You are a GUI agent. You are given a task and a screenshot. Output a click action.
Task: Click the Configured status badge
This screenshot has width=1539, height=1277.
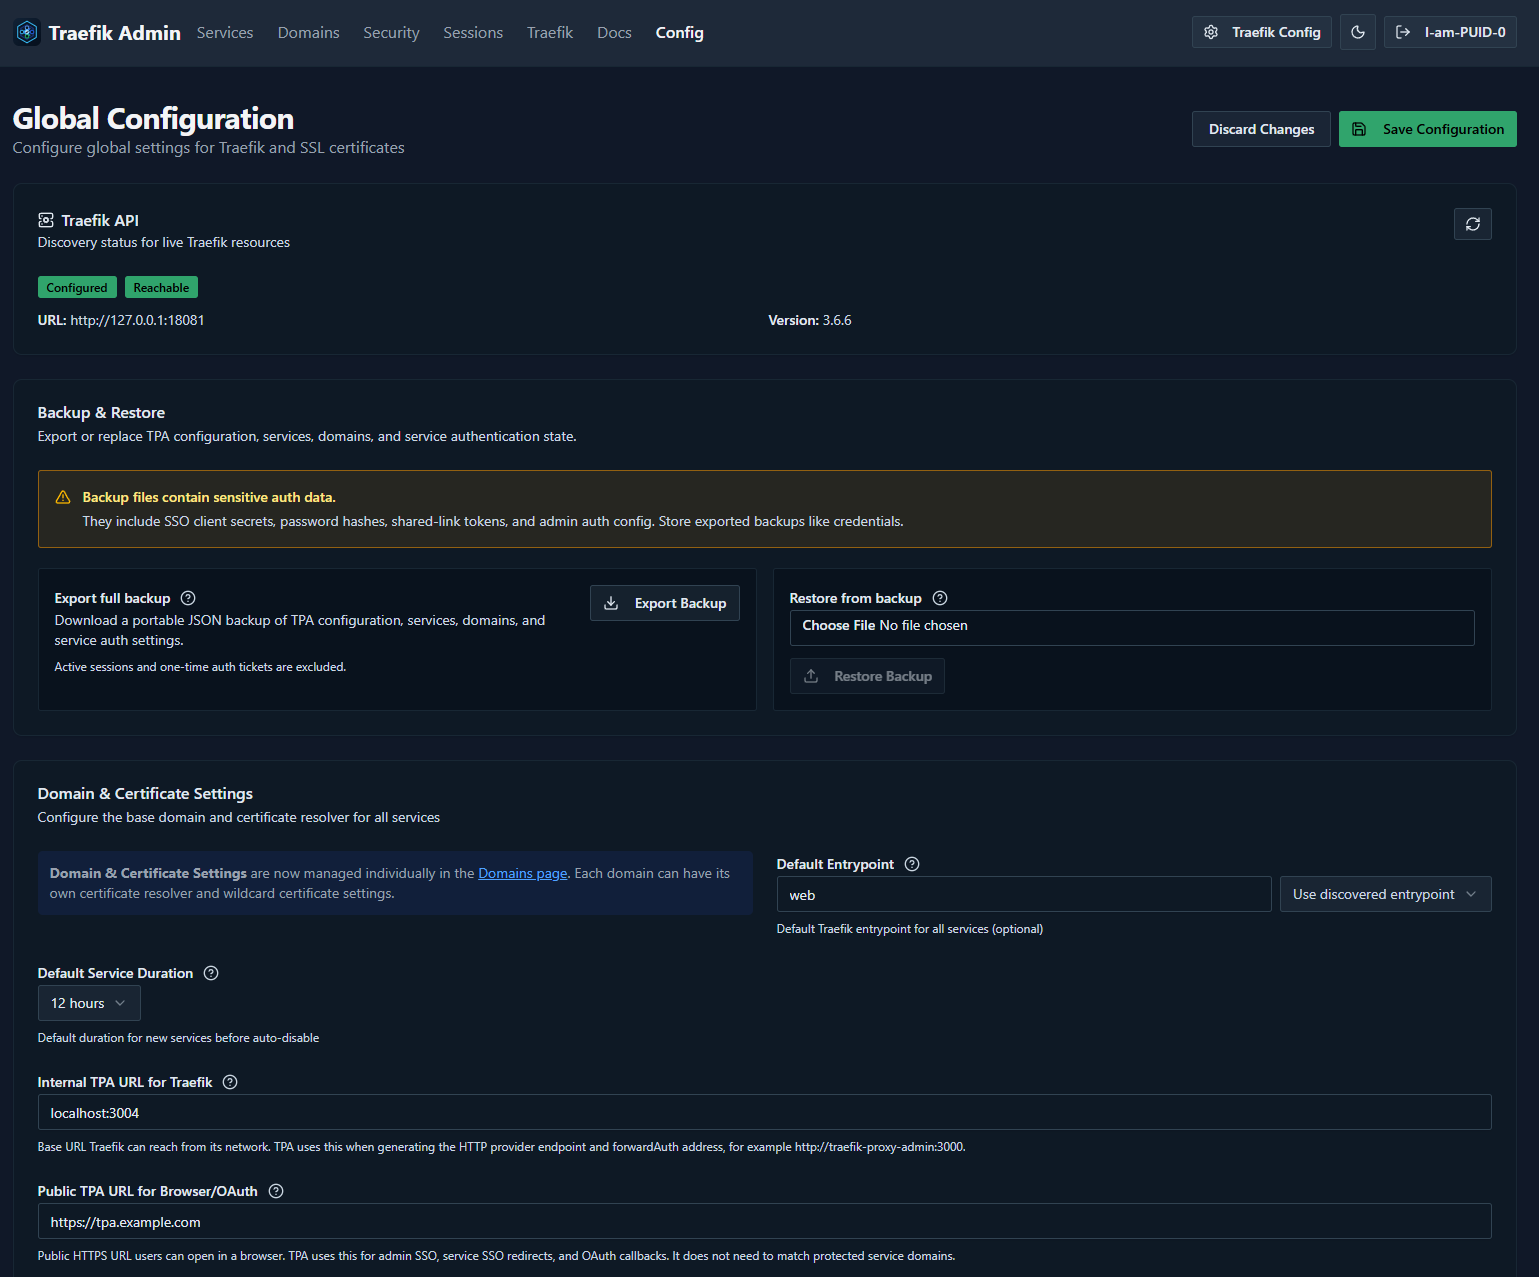pos(77,287)
